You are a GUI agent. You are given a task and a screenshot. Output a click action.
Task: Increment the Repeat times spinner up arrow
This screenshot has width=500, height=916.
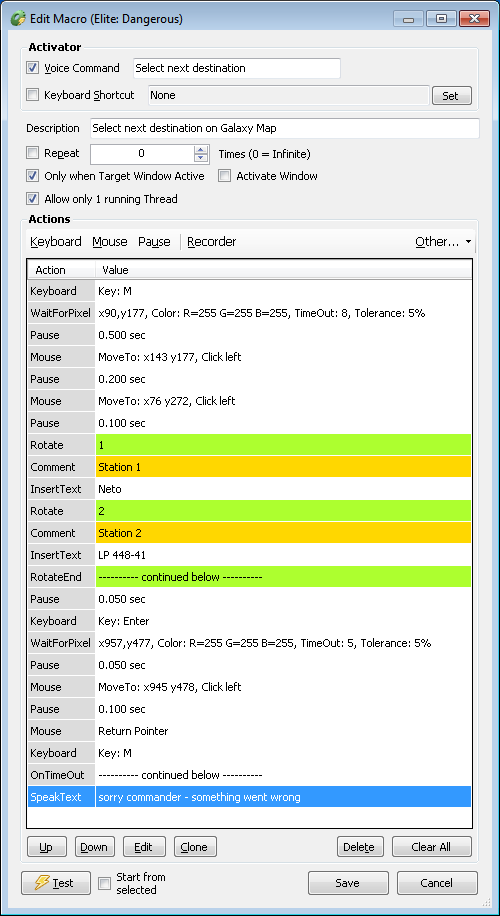(x=201, y=150)
